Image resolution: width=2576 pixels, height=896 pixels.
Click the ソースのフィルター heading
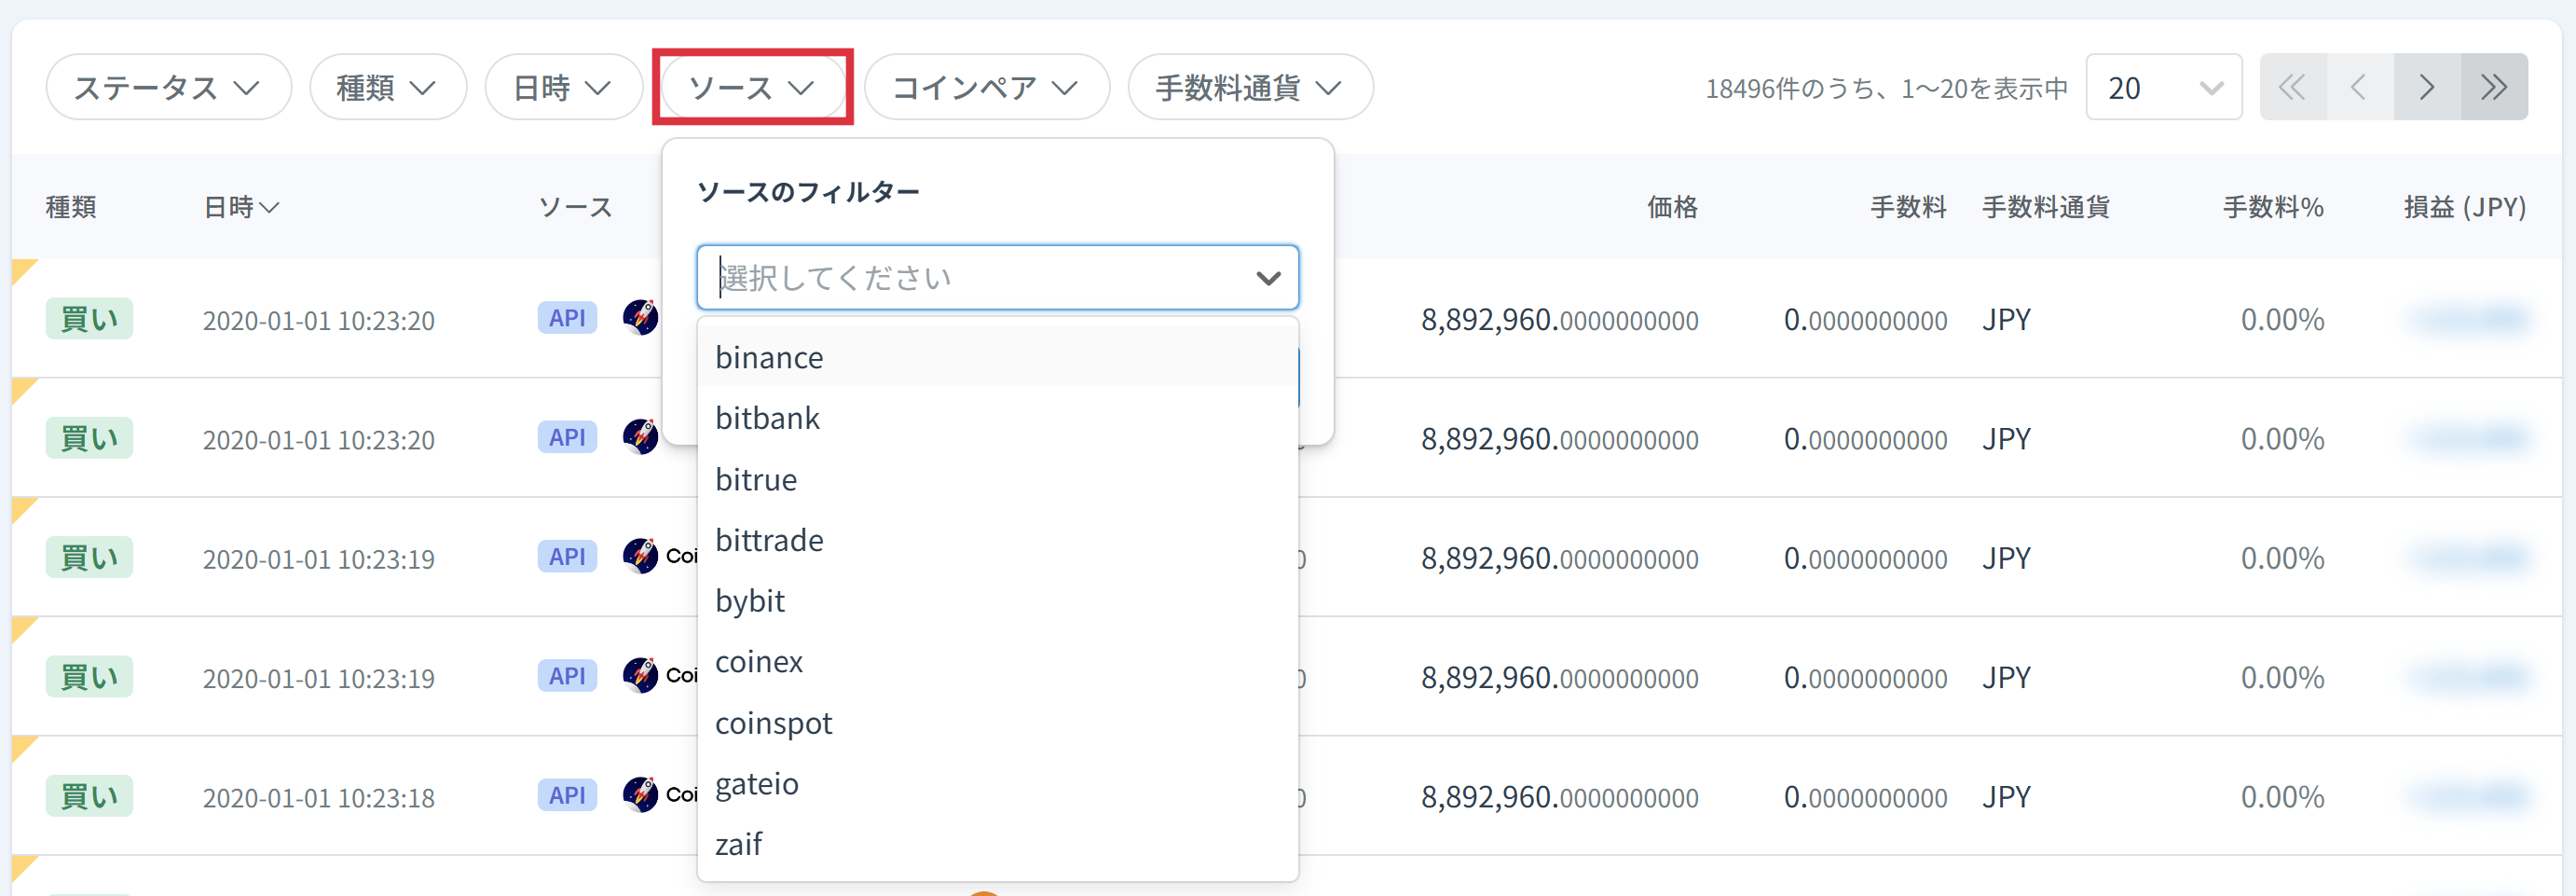808,192
